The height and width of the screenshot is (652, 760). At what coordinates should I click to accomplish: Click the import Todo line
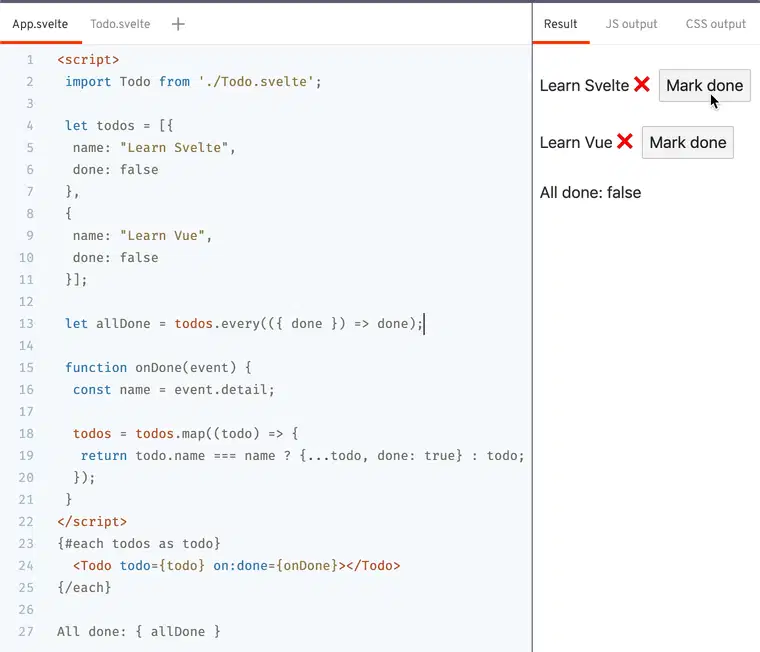[193, 81]
